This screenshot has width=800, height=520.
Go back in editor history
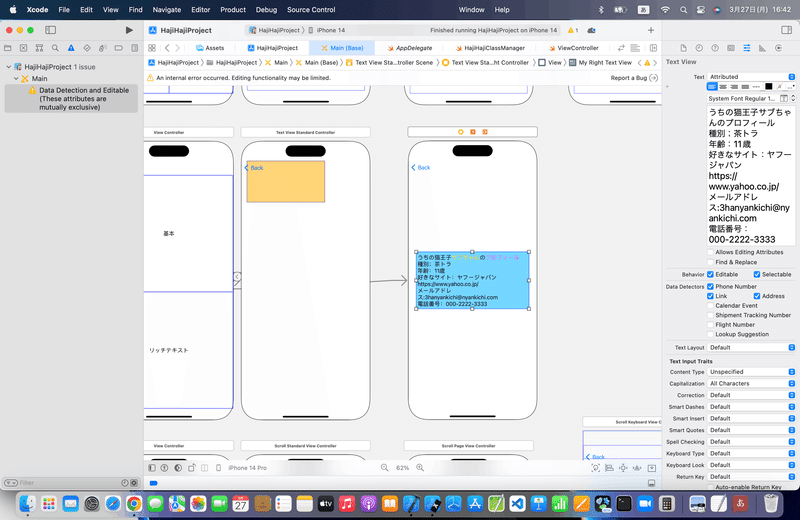pyautogui.click(x=167, y=48)
